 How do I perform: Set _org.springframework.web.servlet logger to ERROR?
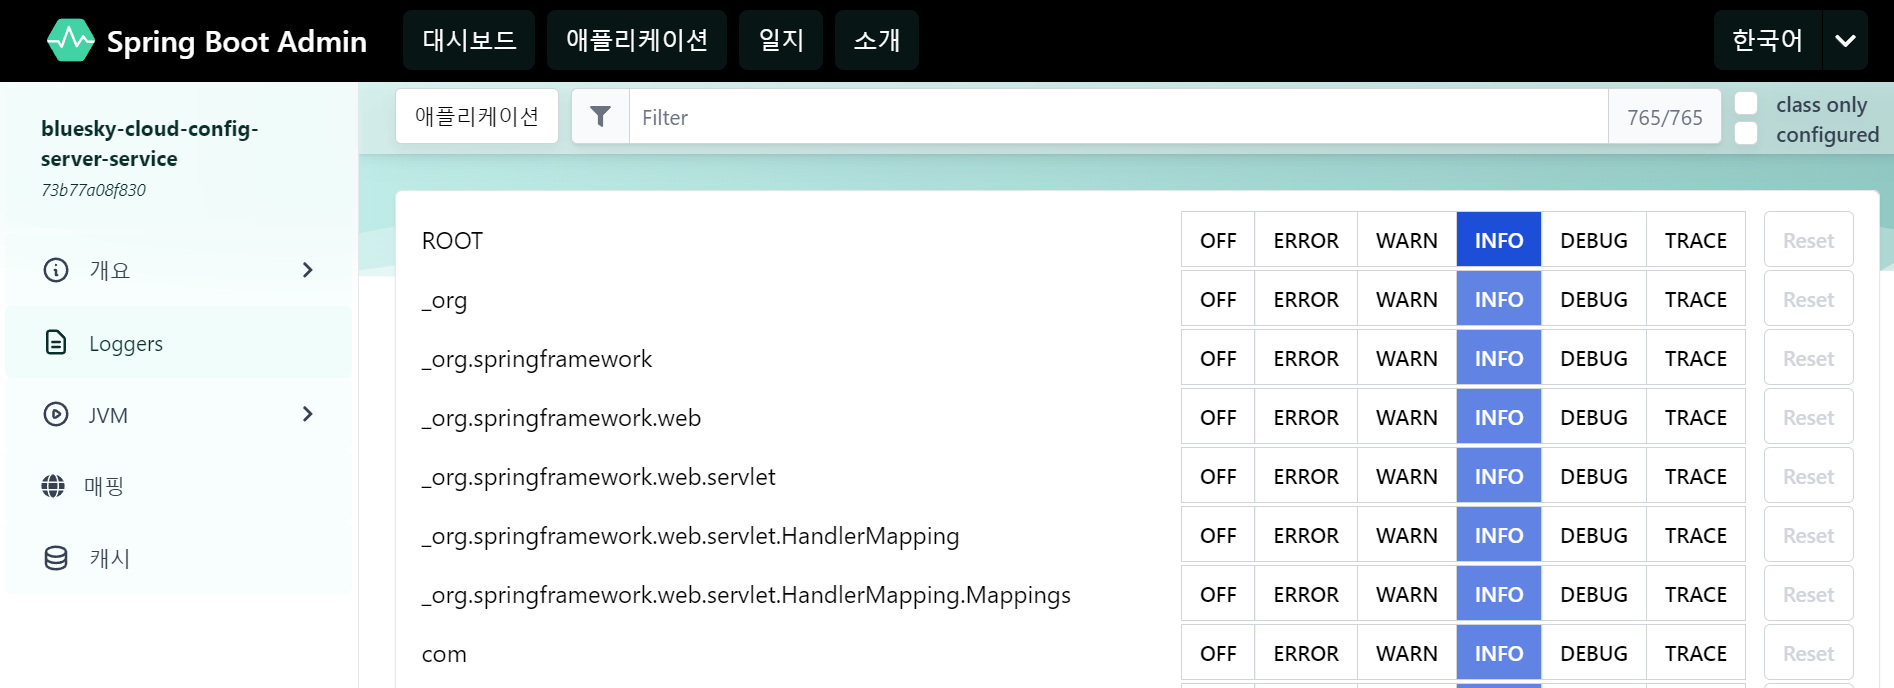[x=1306, y=476]
